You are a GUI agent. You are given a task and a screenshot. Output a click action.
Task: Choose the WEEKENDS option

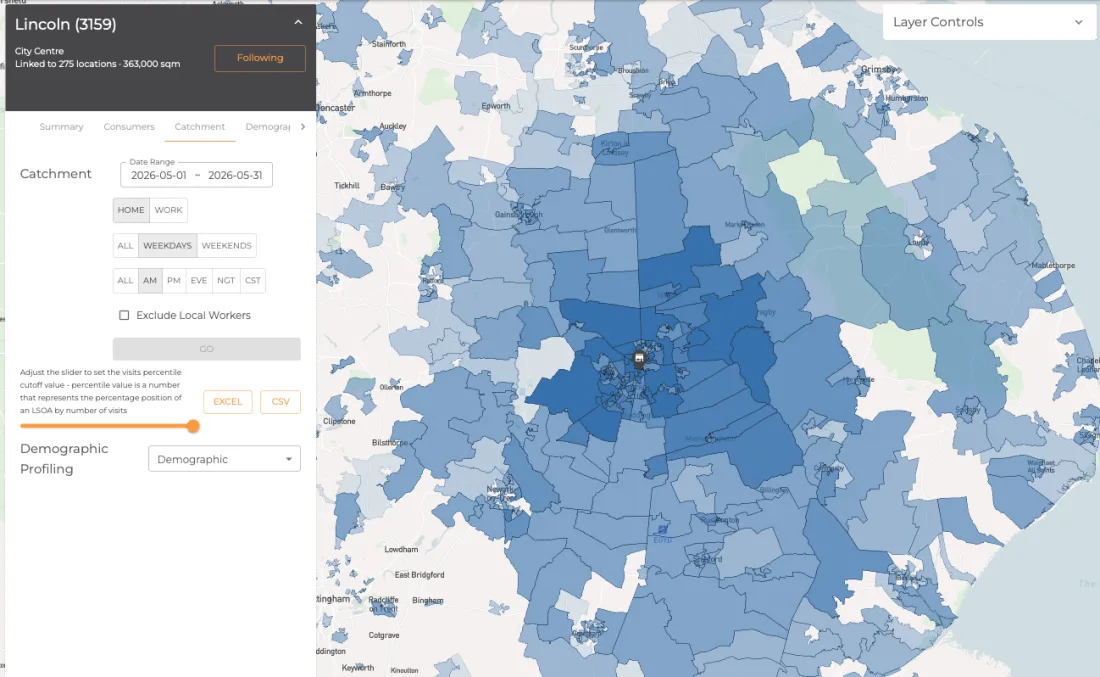227,246
